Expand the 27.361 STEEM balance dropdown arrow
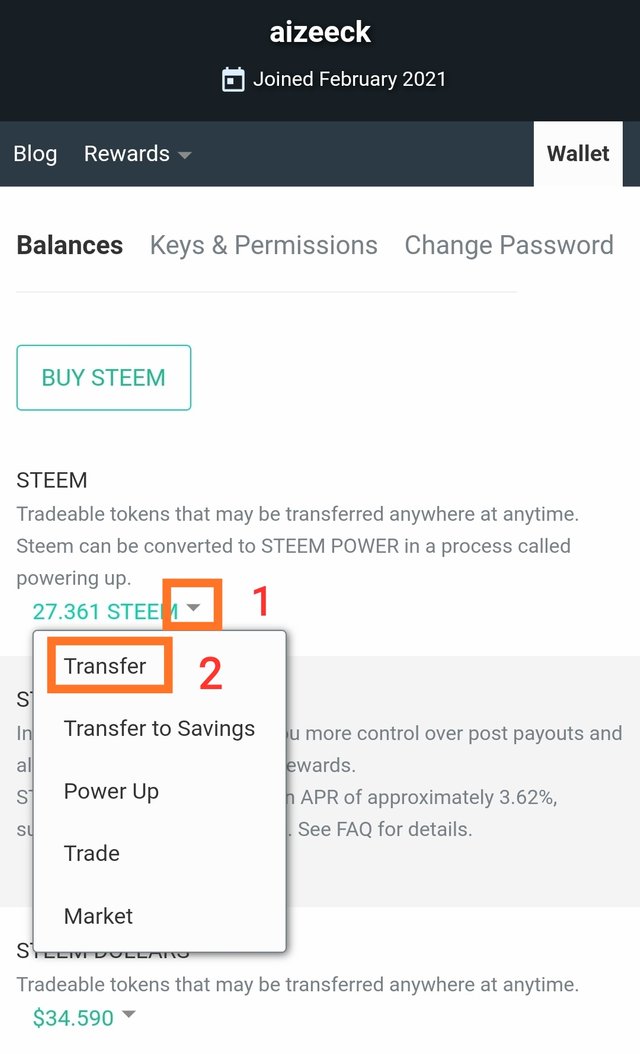Screen dimensions: 640x1054 pyautogui.click(x=194, y=608)
